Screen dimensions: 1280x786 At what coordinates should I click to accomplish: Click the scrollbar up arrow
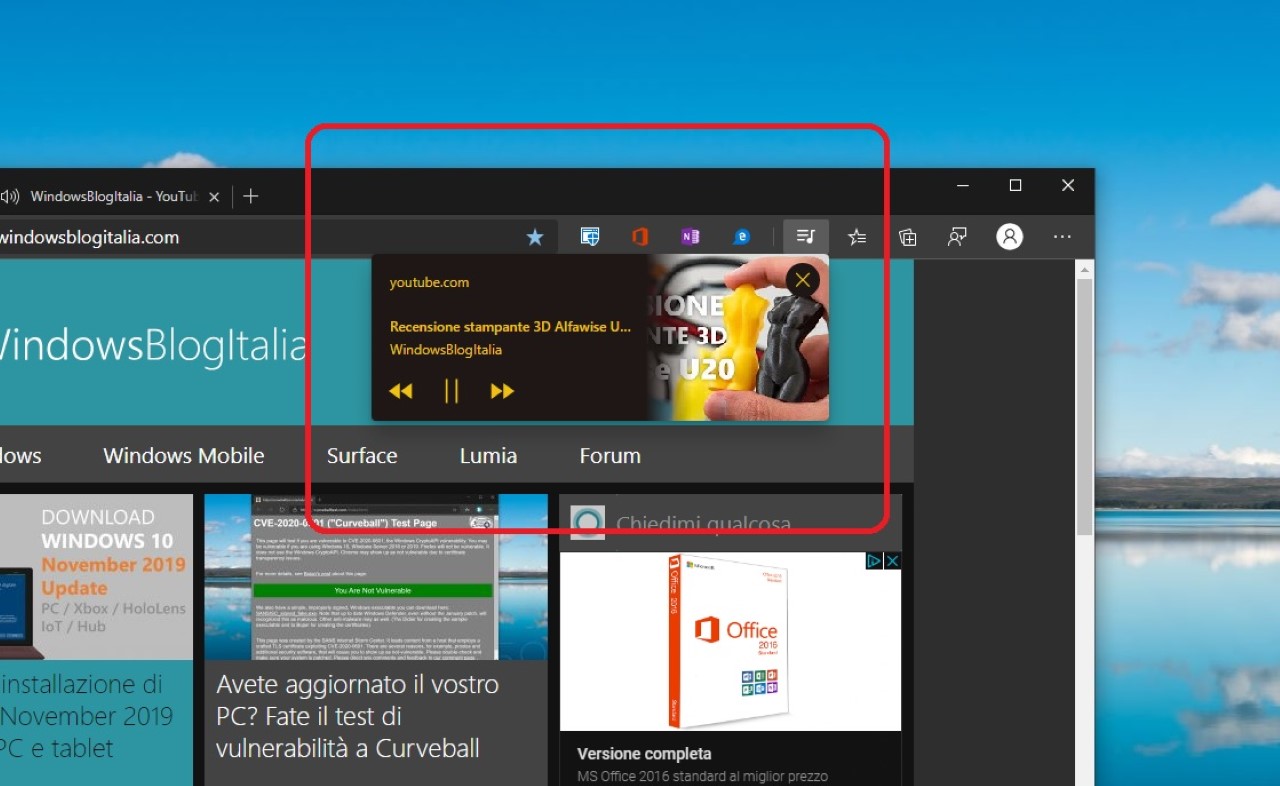[x=1085, y=269]
